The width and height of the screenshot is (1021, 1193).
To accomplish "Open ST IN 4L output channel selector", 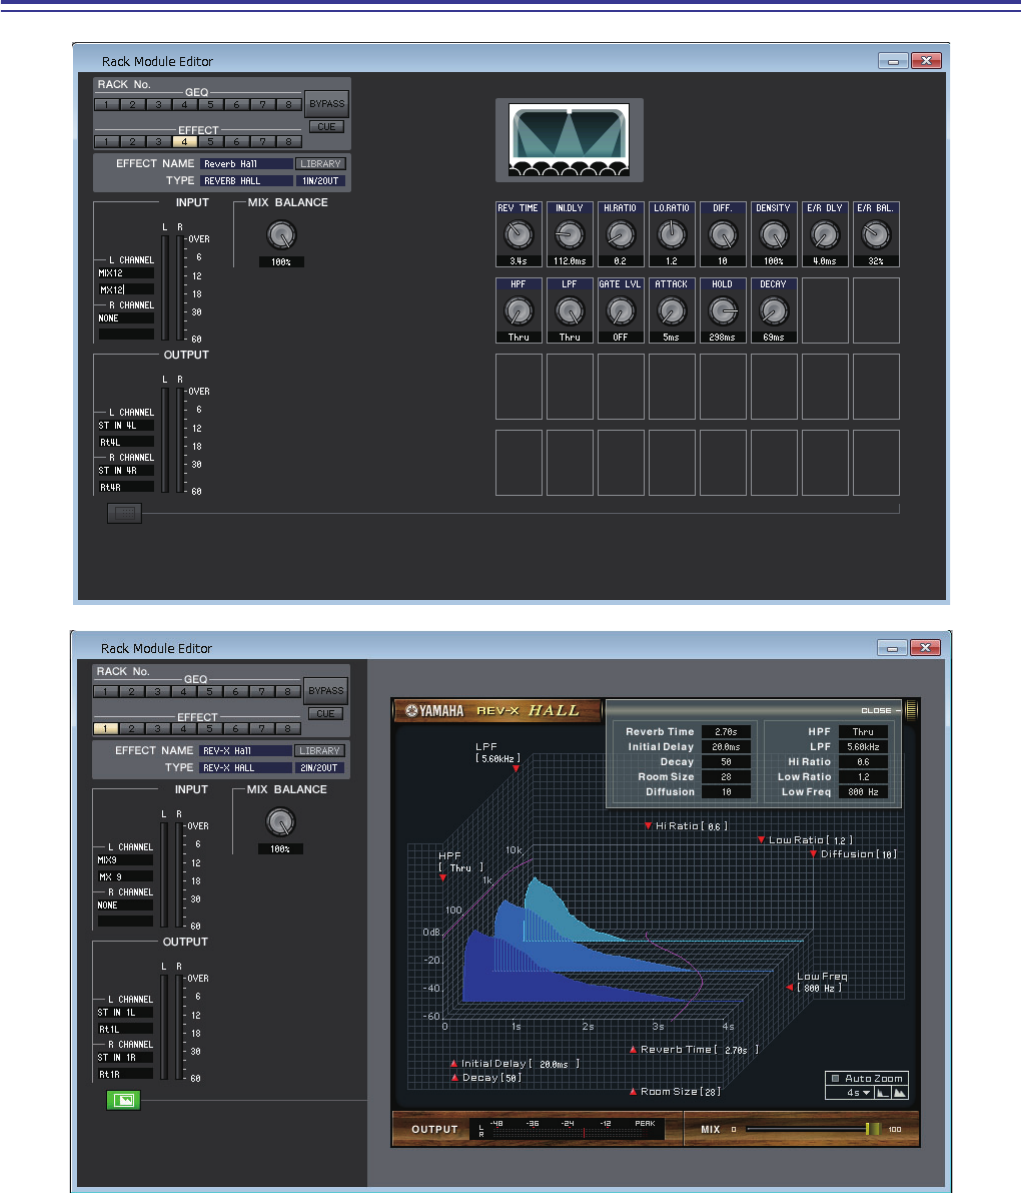I will 126,426.
